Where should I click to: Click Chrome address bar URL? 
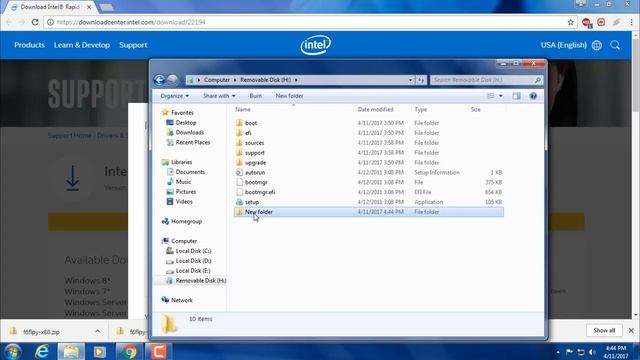click(131, 22)
